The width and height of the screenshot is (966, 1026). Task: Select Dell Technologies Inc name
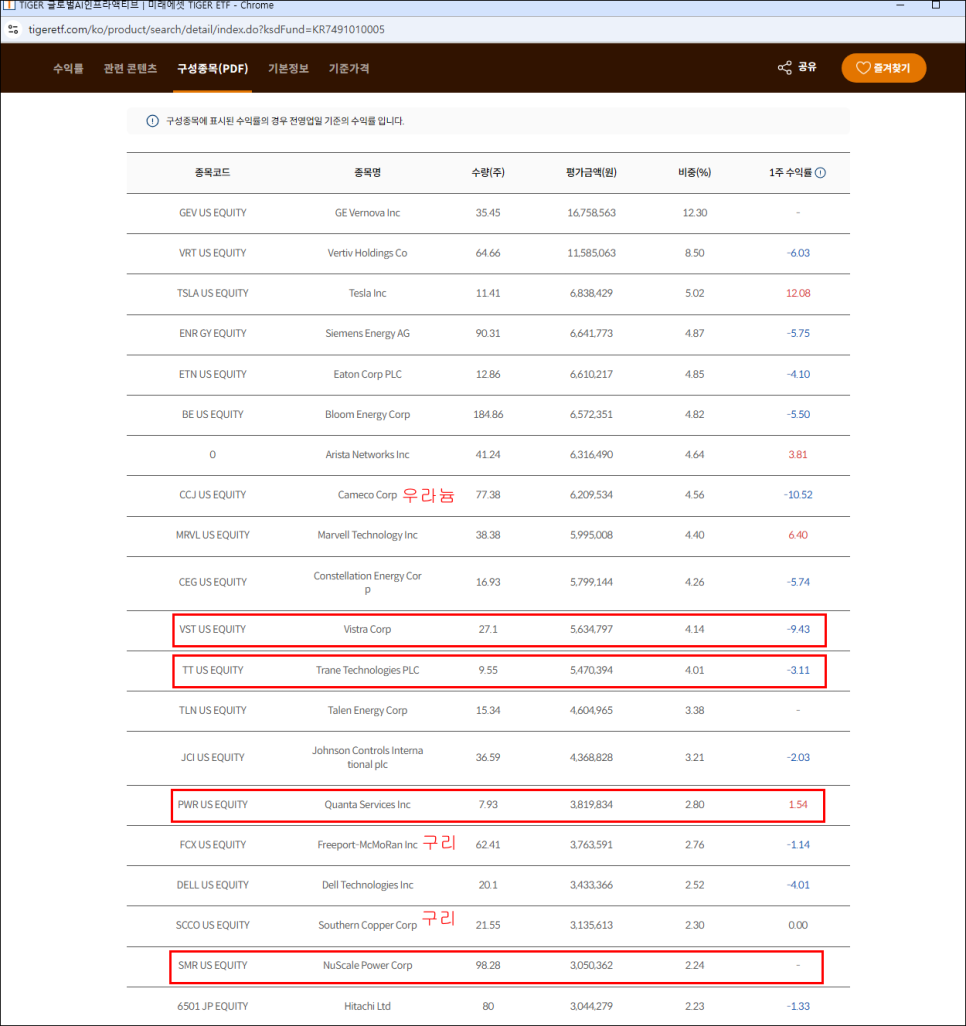pyautogui.click(x=367, y=885)
